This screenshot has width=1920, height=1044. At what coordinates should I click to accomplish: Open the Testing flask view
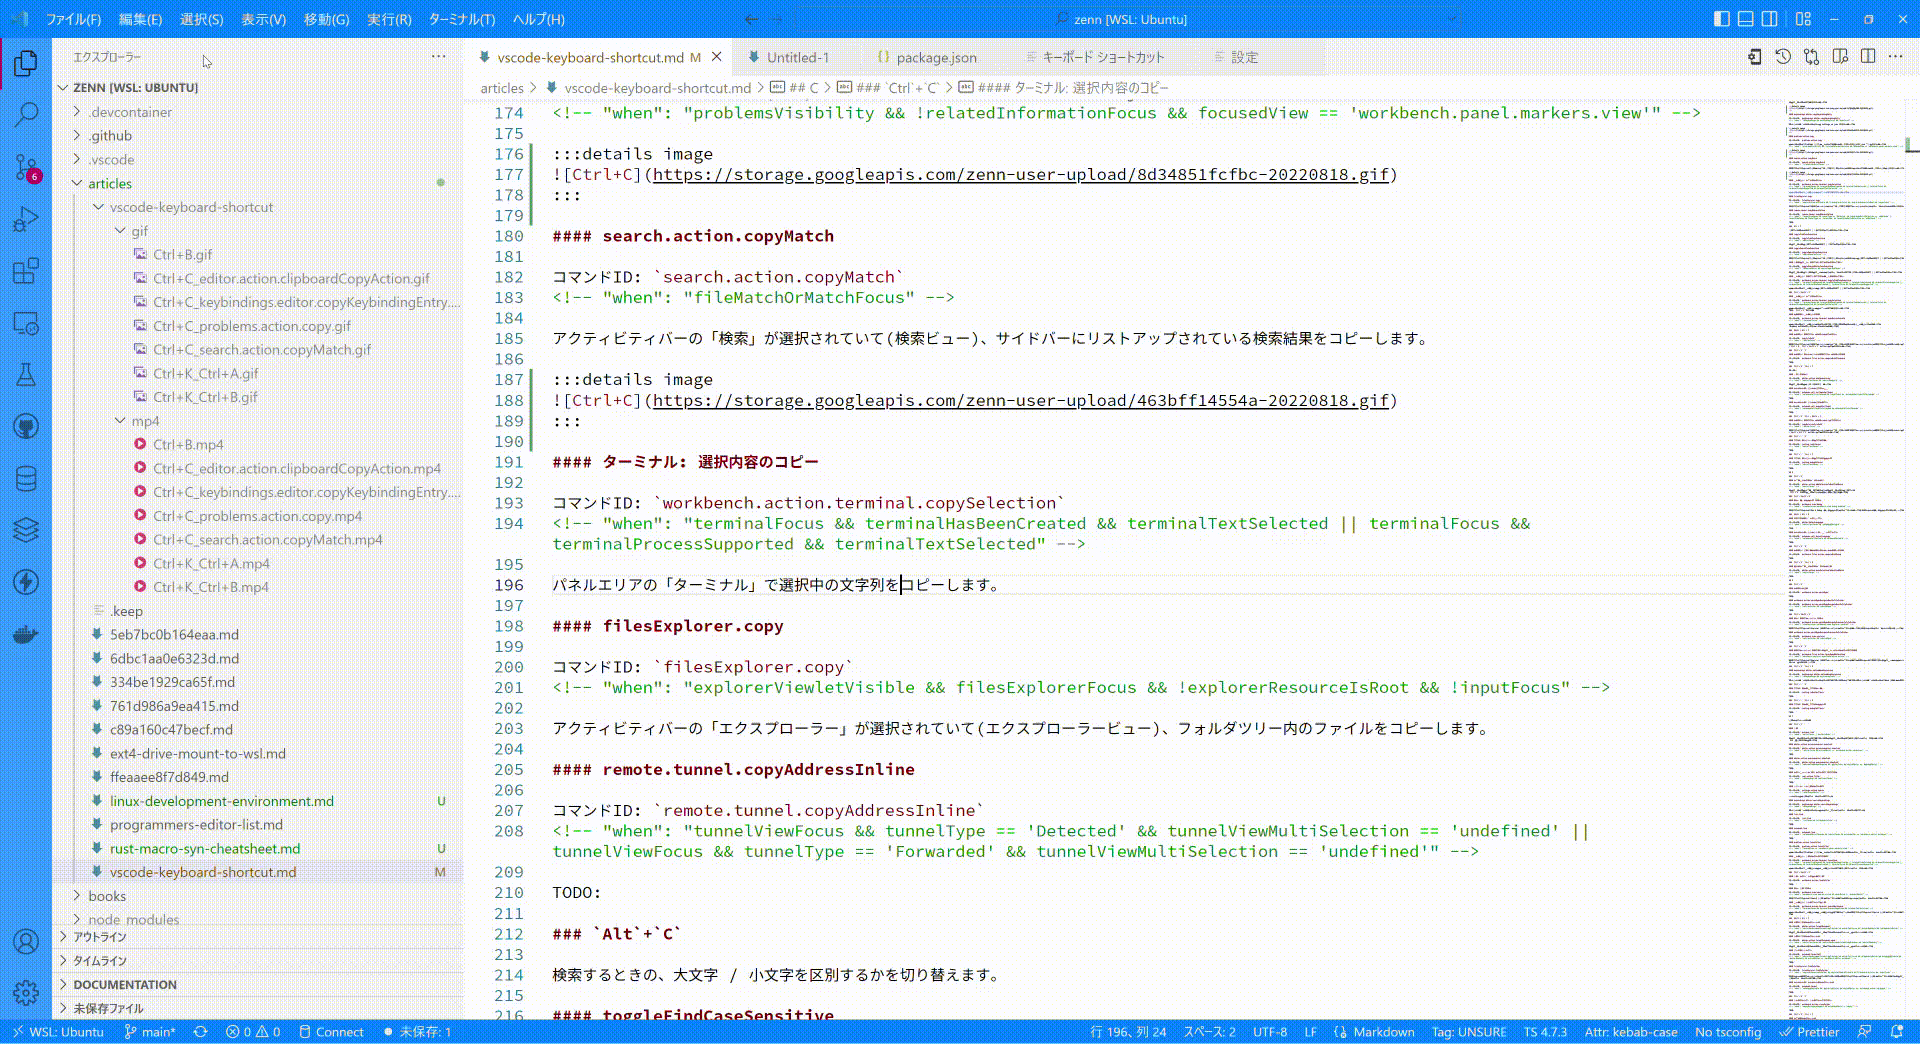(x=26, y=375)
